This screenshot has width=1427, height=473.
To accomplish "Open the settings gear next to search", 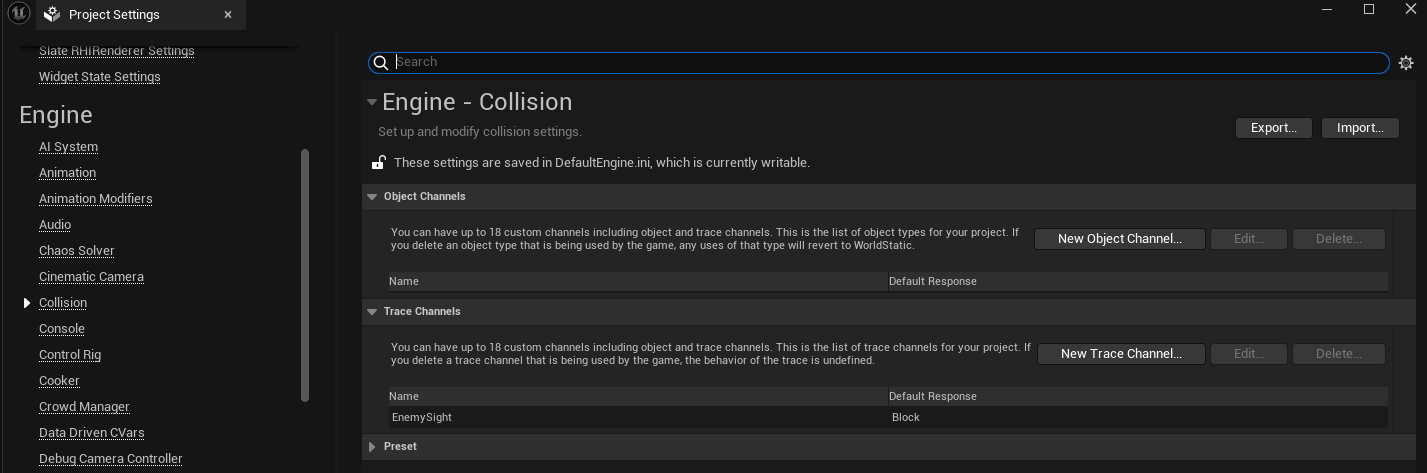I will point(1406,63).
